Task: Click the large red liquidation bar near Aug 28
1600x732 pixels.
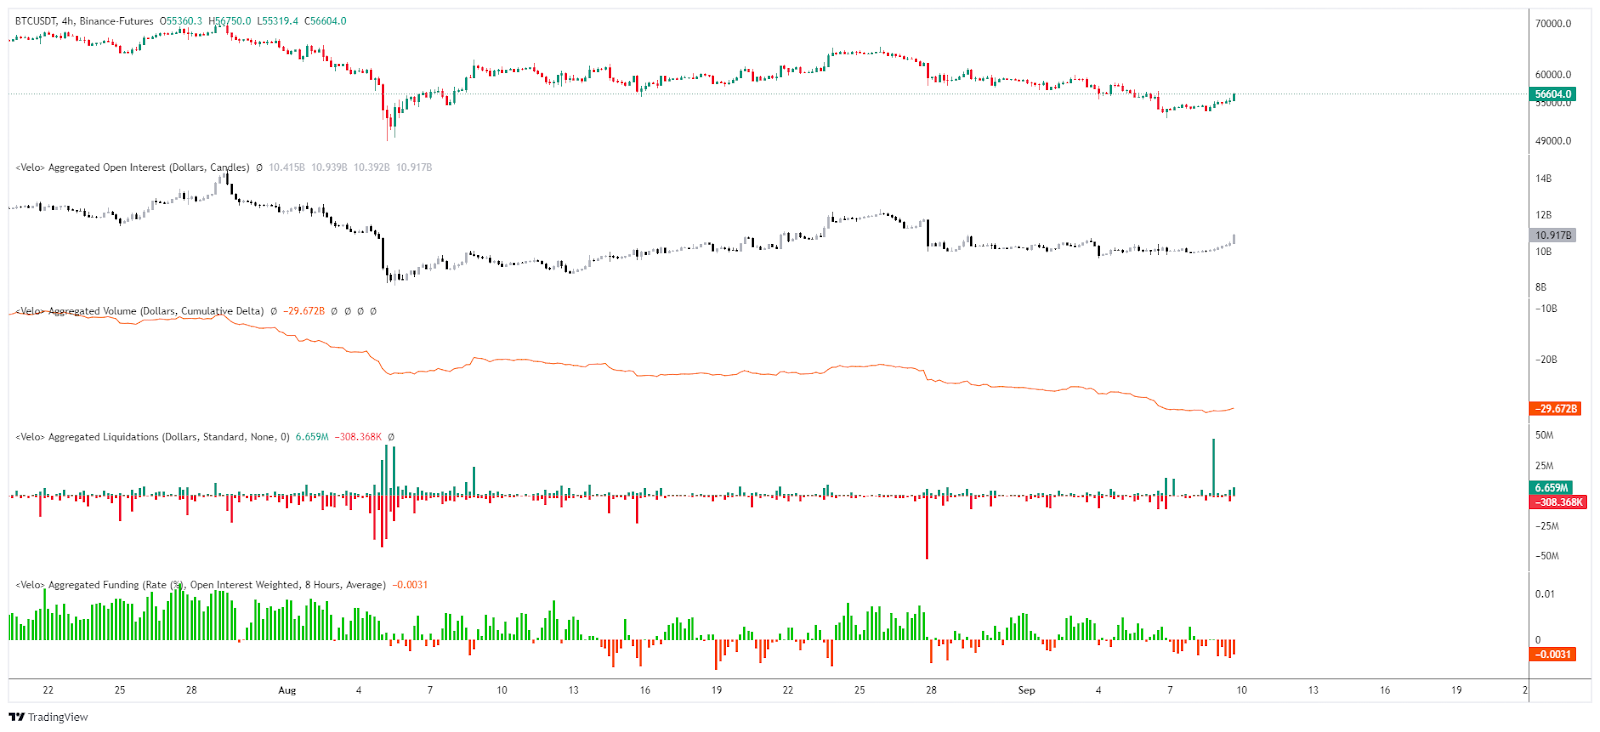Action: pyautogui.click(x=927, y=528)
